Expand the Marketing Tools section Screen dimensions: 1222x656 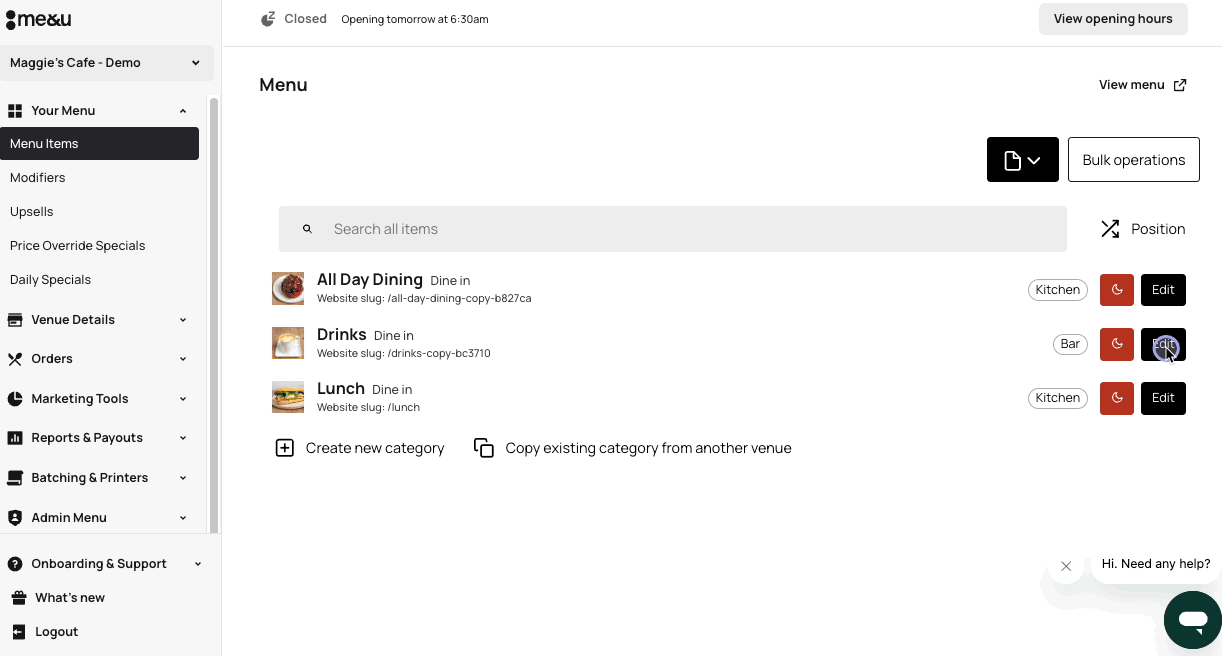183,399
